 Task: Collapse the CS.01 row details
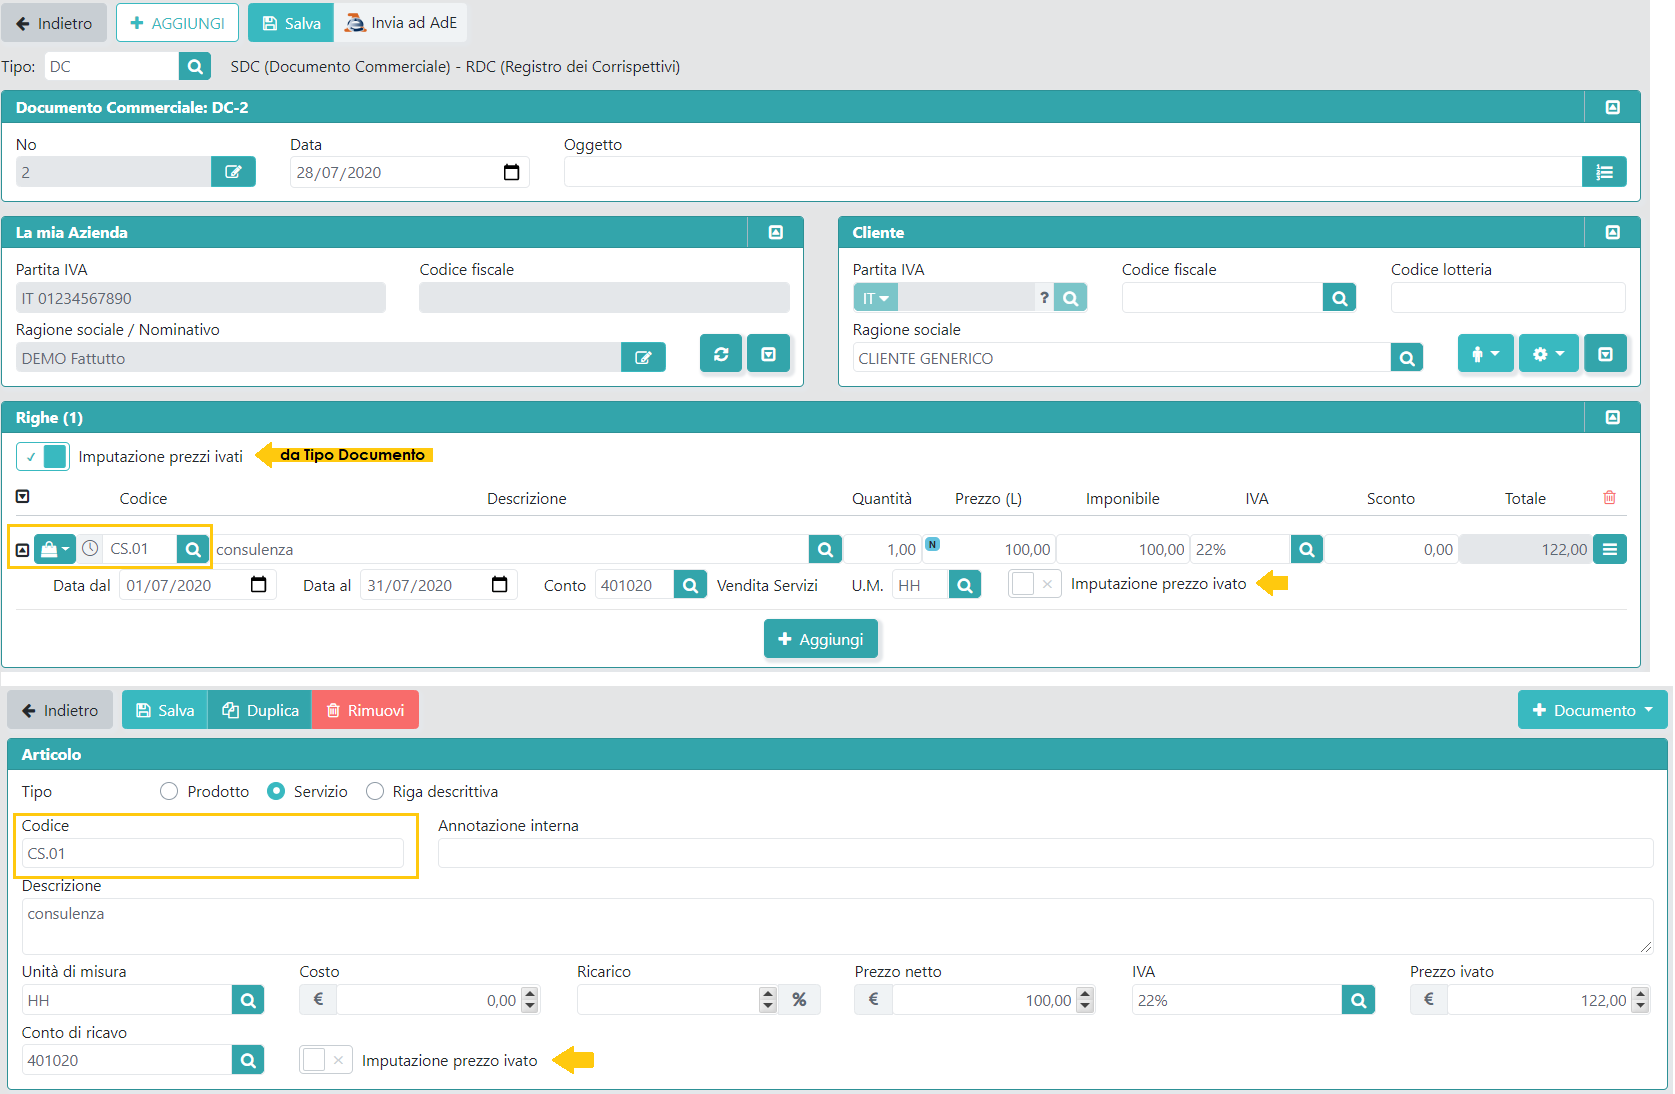(x=22, y=550)
